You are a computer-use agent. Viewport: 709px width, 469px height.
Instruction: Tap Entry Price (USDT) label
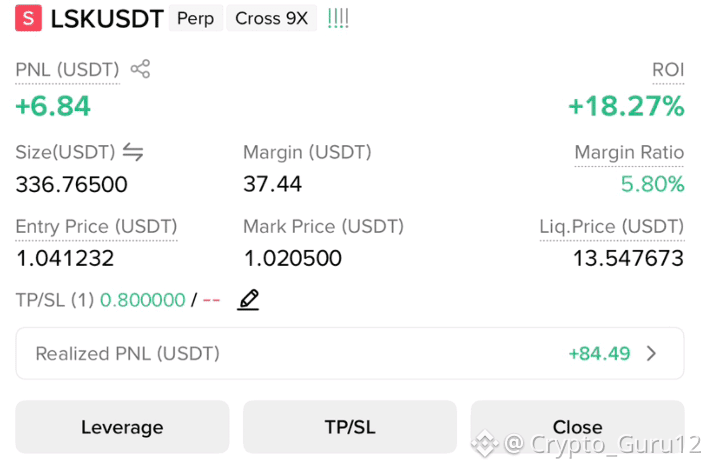[x=96, y=227]
